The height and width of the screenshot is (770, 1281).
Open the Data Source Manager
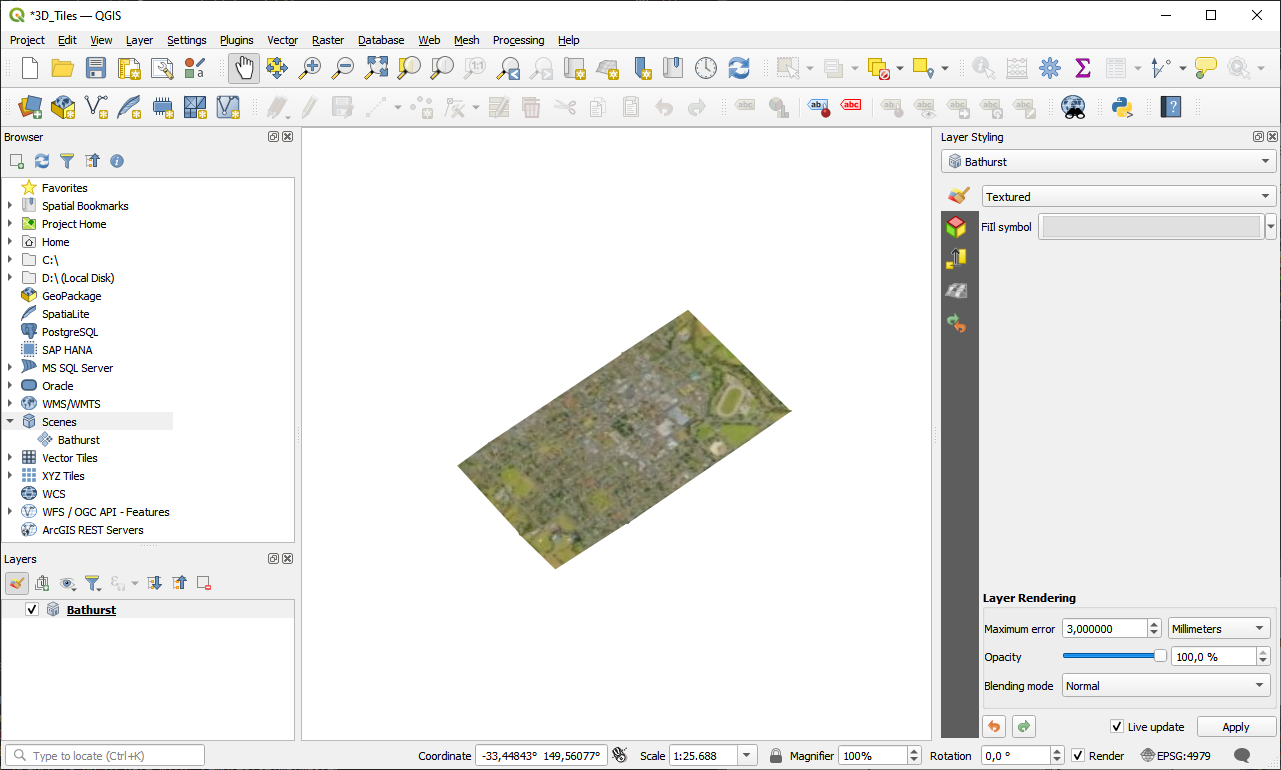pyautogui.click(x=29, y=106)
